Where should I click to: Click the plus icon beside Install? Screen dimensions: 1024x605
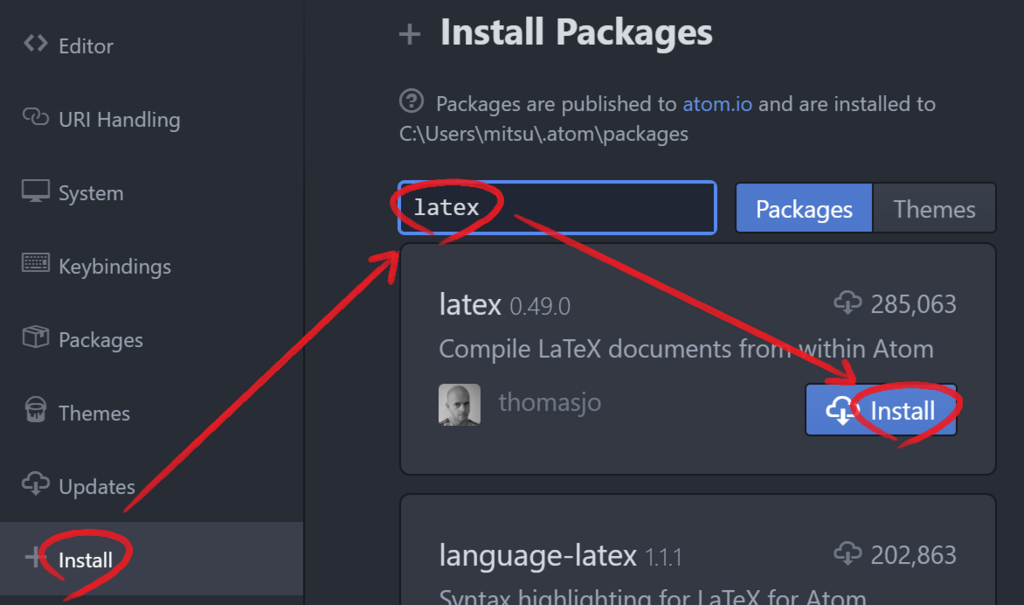[35, 558]
